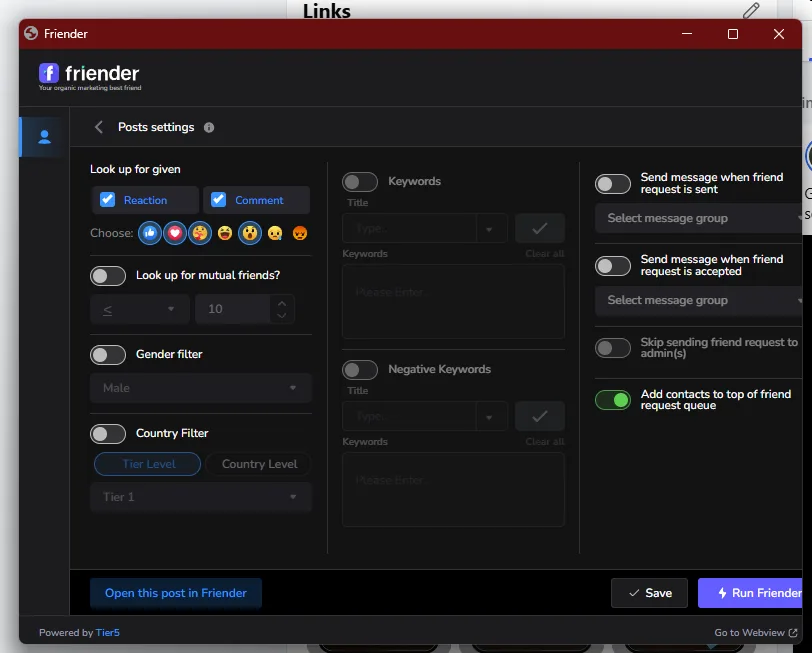Turn on Country Filter toggle
812x653 pixels.
[108, 434]
